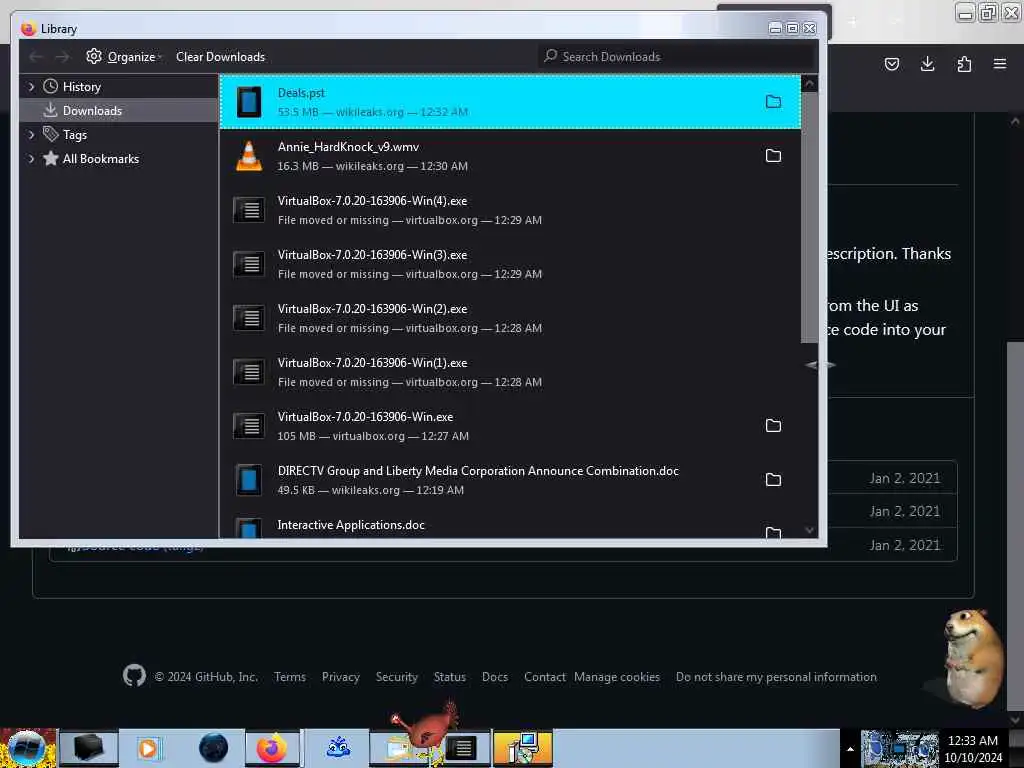Click the file icon of VirtualBox-7.0.20-163906-Win.exe

pos(249,426)
